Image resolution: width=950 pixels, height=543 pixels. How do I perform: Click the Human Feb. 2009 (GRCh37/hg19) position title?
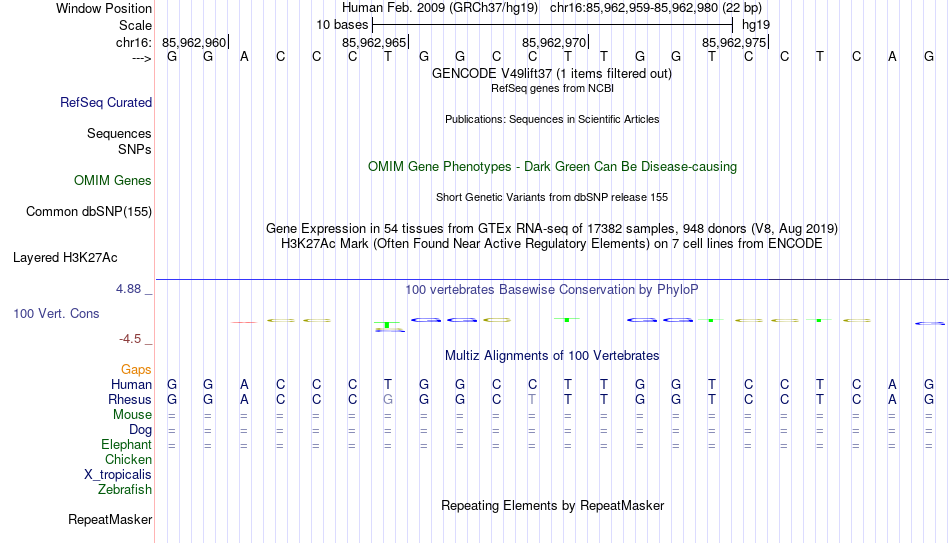point(440,8)
